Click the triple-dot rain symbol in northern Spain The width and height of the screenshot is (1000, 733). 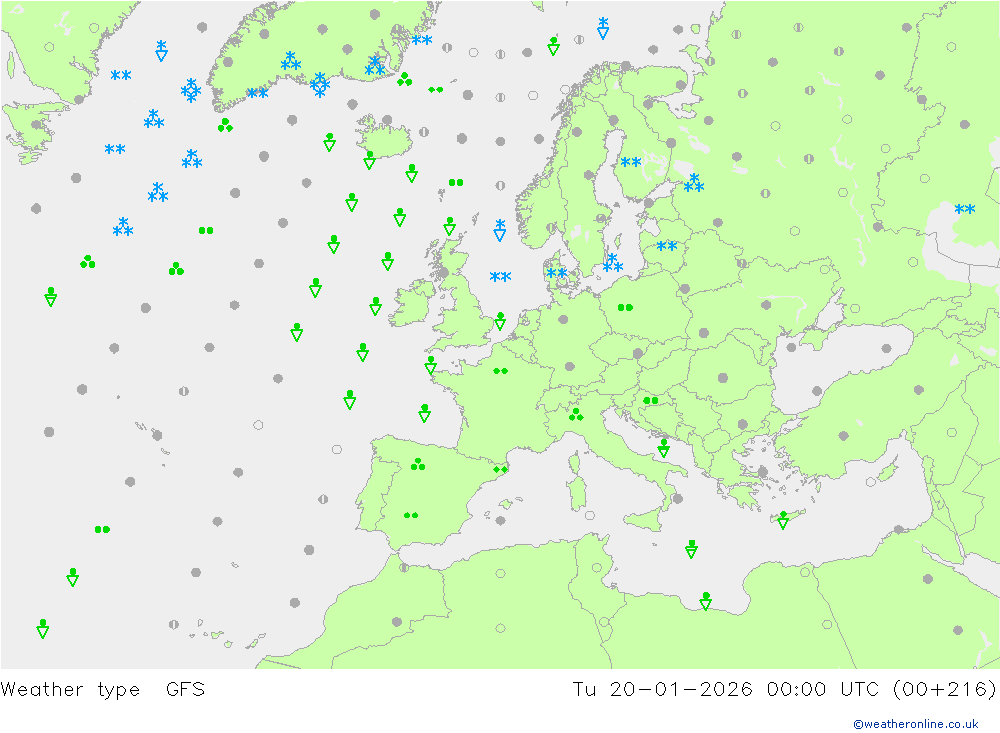click(x=417, y=464)
